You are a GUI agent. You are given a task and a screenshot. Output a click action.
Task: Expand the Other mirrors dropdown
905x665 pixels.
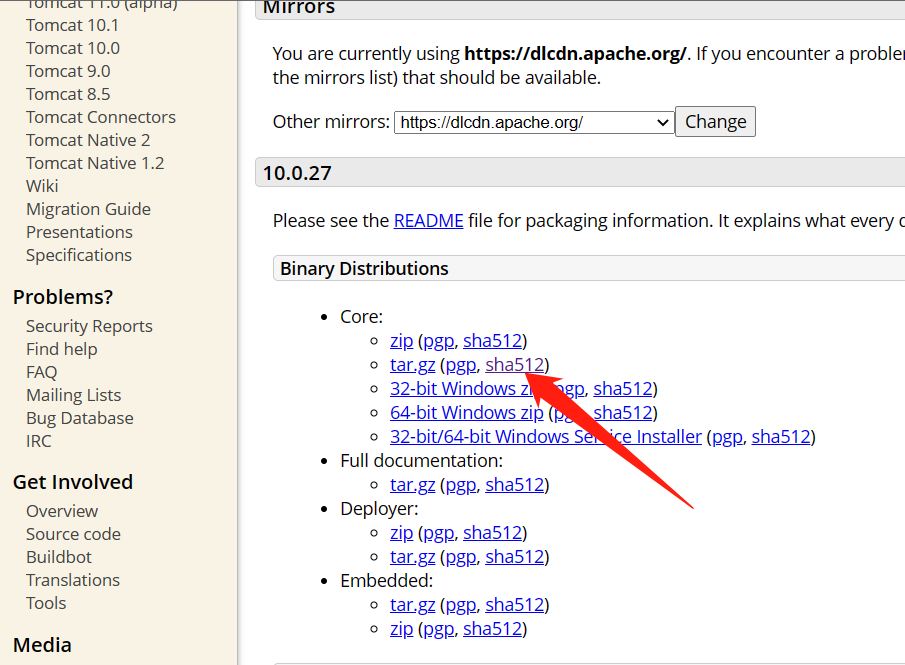(x=534, y=122)
